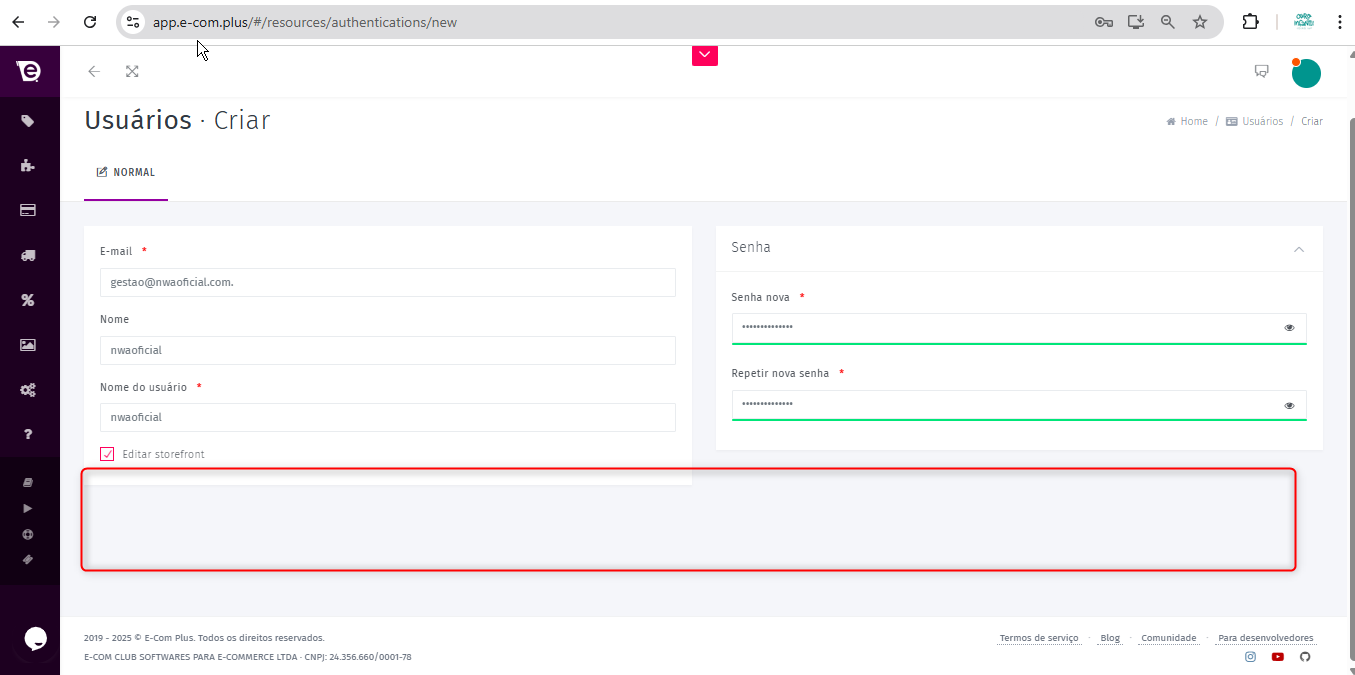The height and width of the screenshot is (675, 1355).
Task: Open the truck shipping sidebar icon
Action: [28, 255]
